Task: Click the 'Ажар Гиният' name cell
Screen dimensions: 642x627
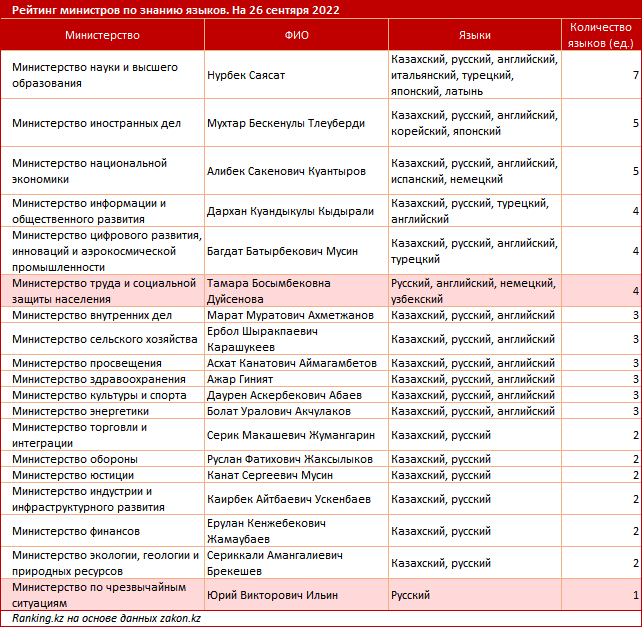Action: click(240, 379)
